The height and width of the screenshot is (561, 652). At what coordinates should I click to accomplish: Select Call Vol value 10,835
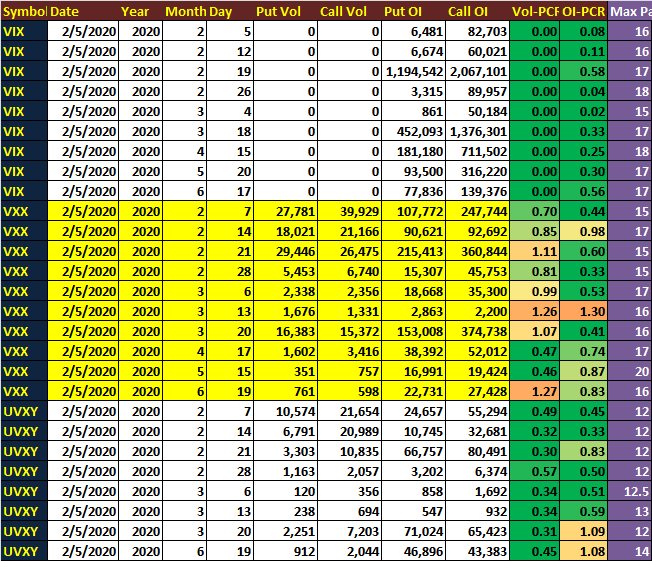coord(350,451)
